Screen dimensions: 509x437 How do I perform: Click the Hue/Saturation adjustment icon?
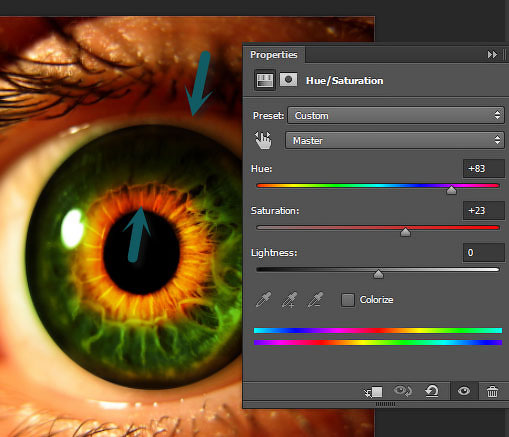coord(265,80)
